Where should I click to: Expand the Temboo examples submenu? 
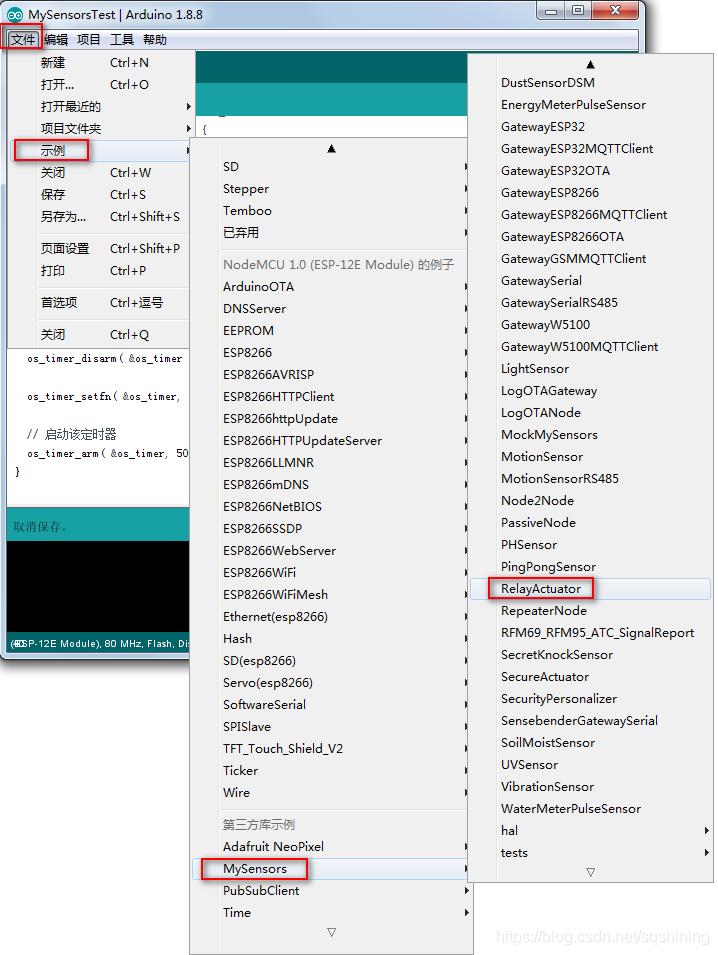[x=331, y=211]
